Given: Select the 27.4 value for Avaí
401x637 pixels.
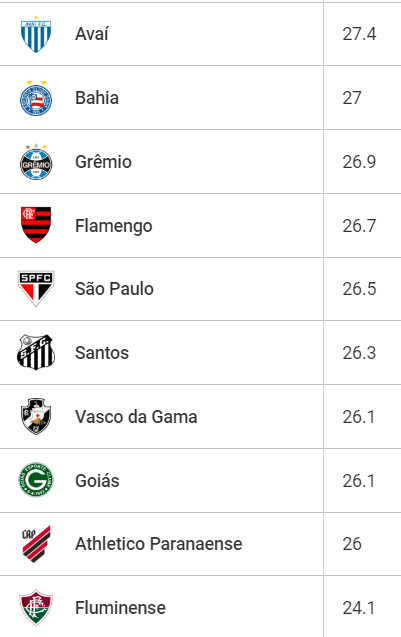Looking at the screenshot, I should (x=359, y=34).
